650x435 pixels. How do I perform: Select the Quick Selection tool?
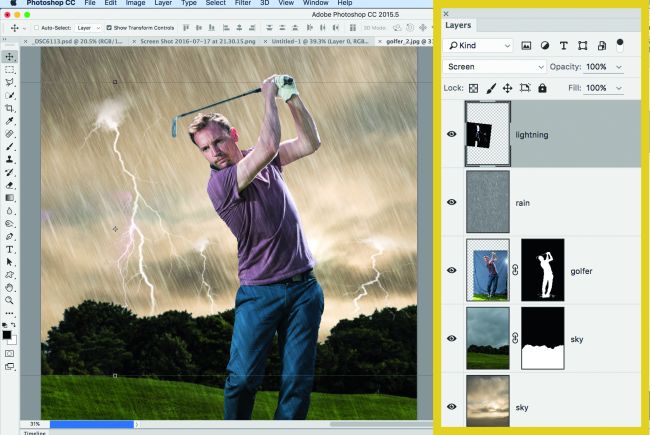(x=9, y=95)
